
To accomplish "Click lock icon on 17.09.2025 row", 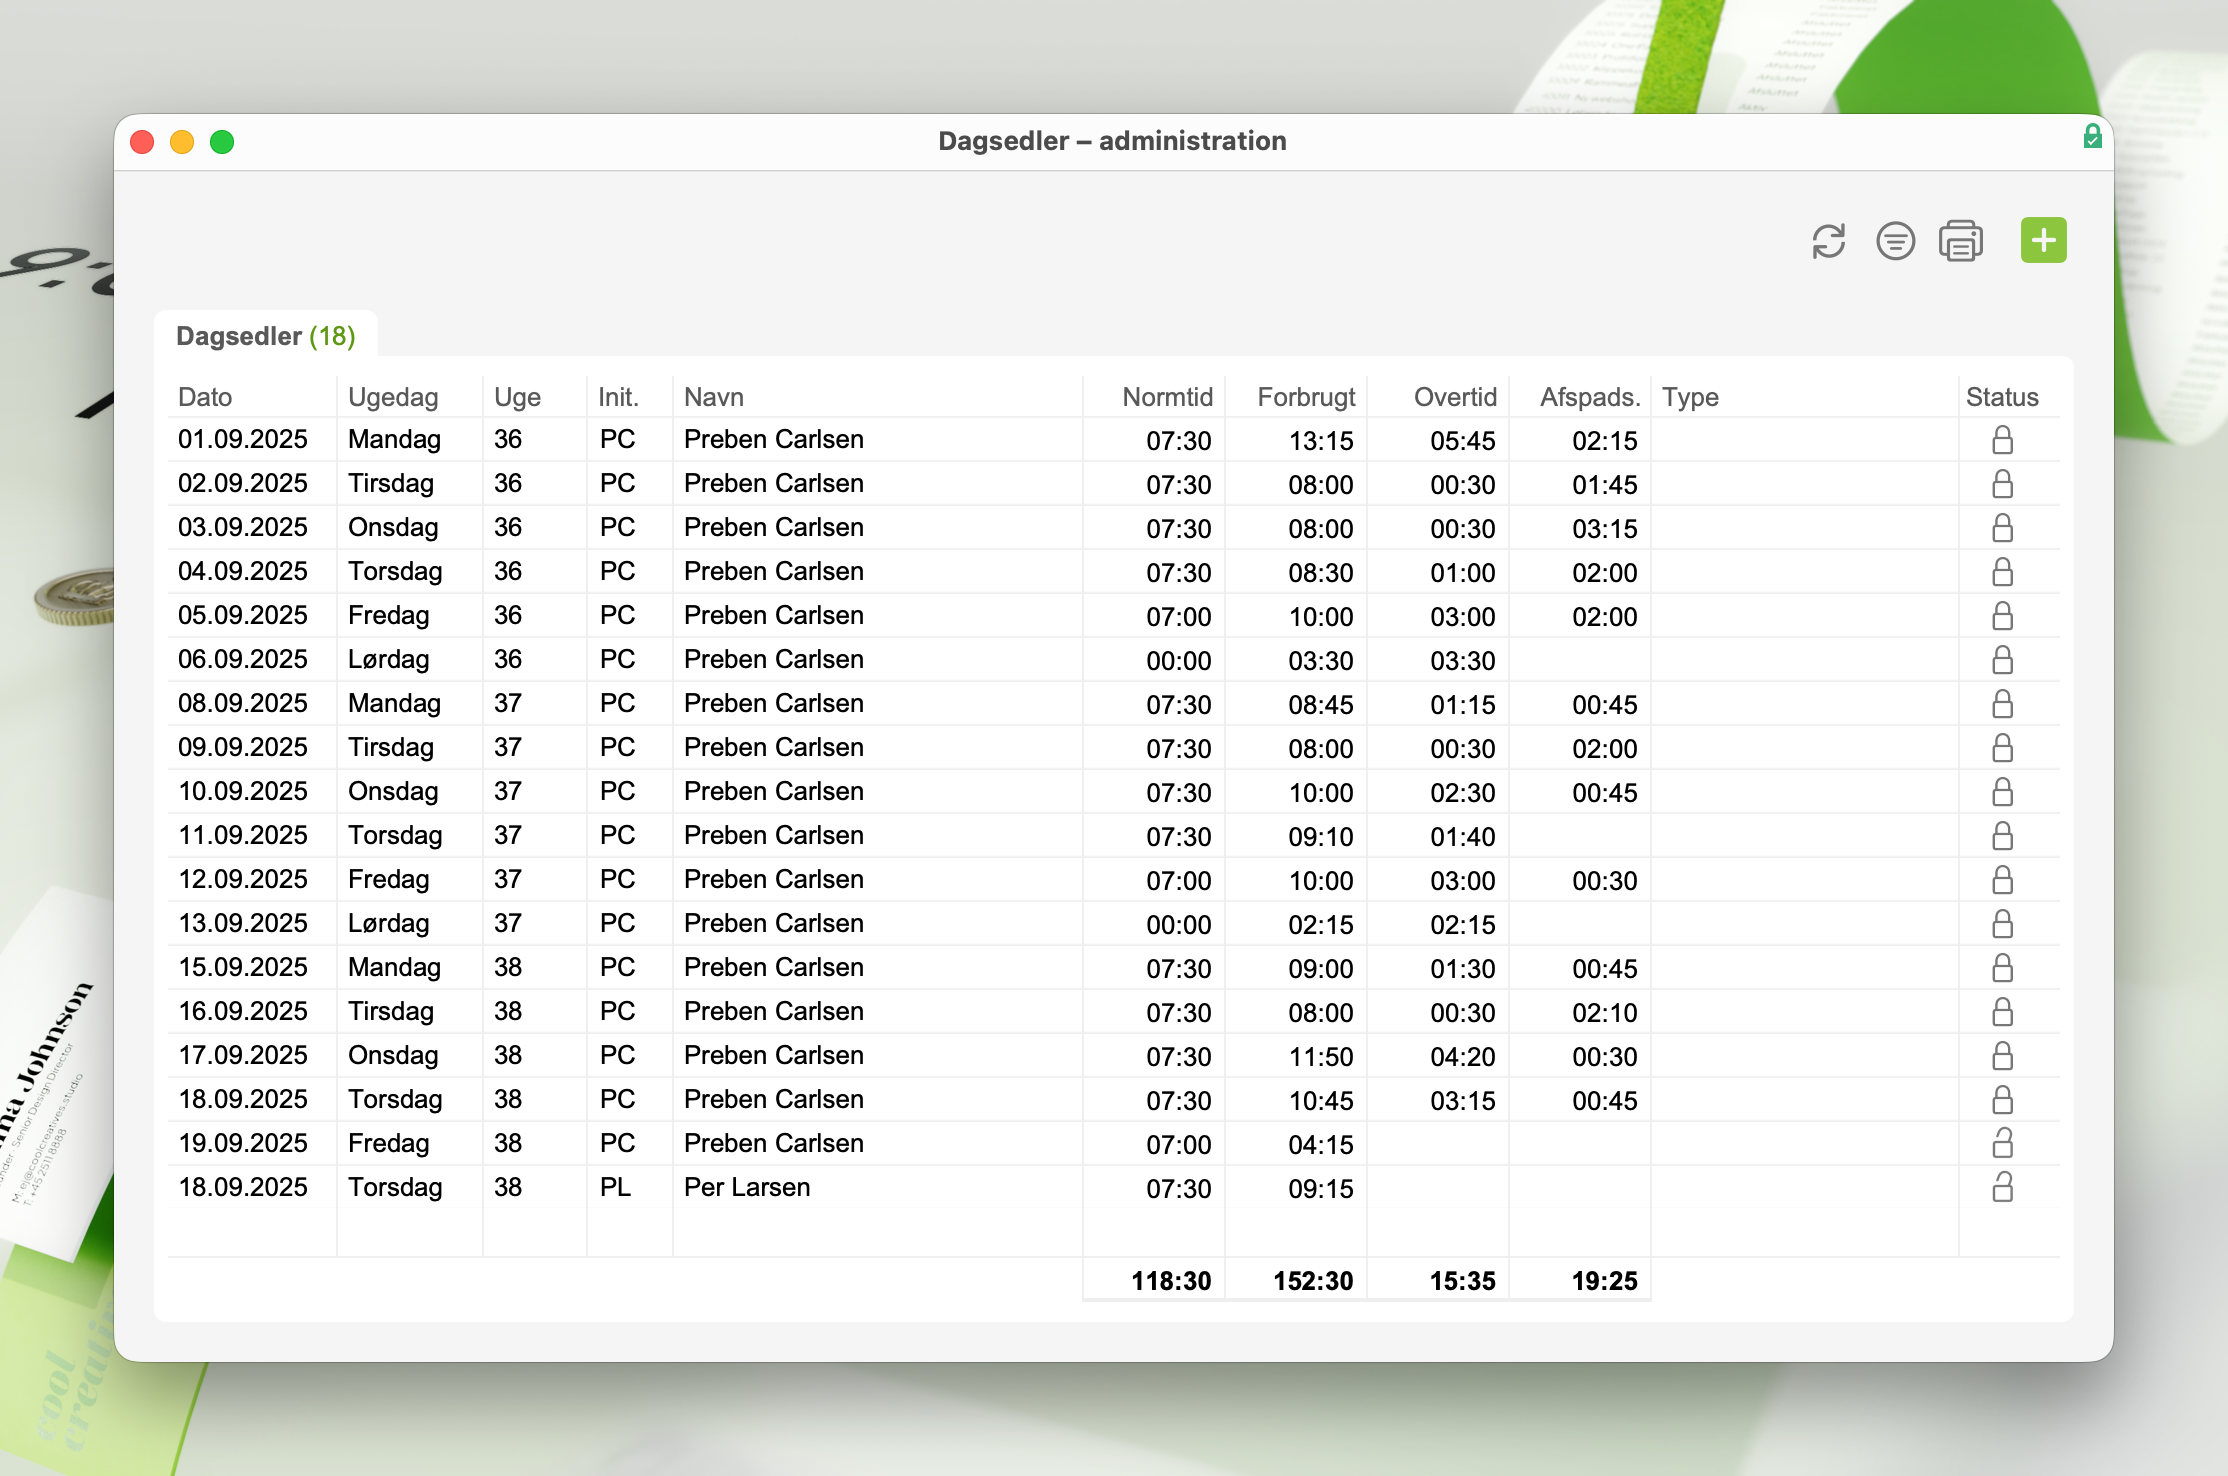I will [x=2002, y=1056].
